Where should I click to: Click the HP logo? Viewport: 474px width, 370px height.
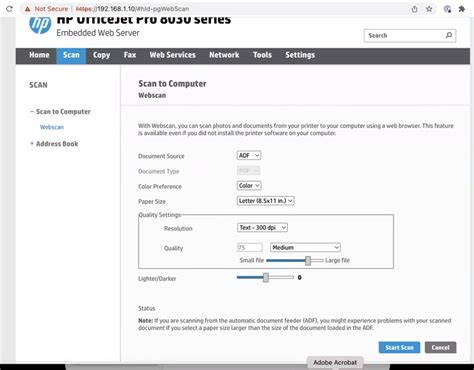tap(40, 25)
